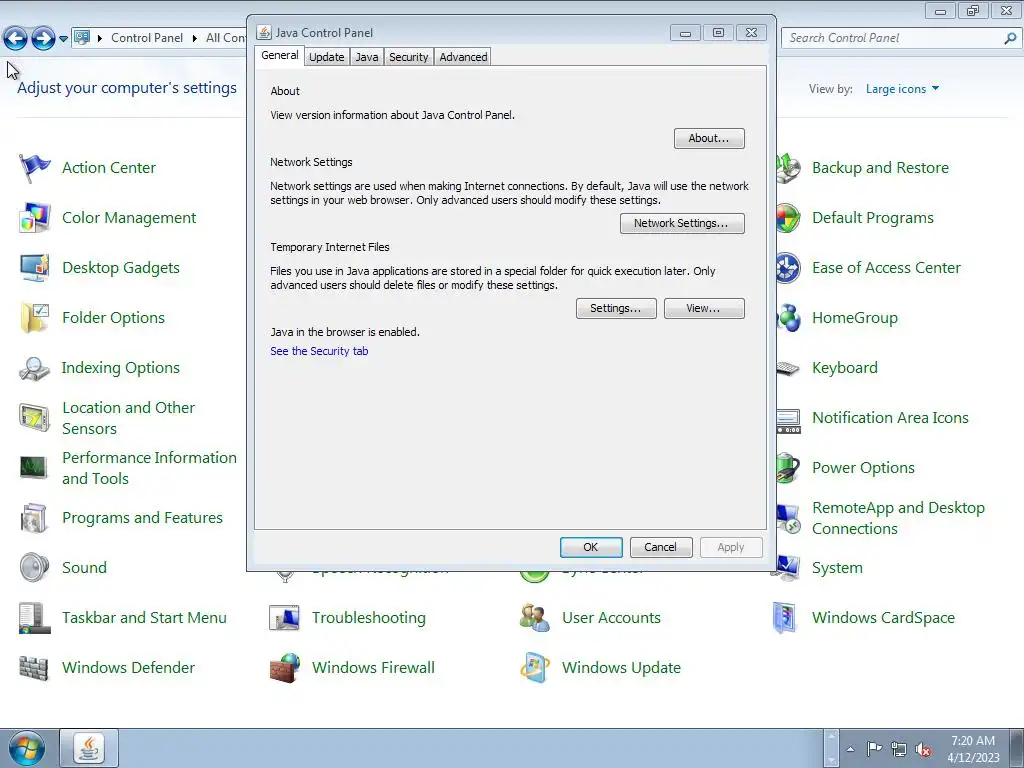This screenshot has height=768, width=1024.
Task: Open RemoteApp and Desktop Connections link
Action: [x=898, y=518]
